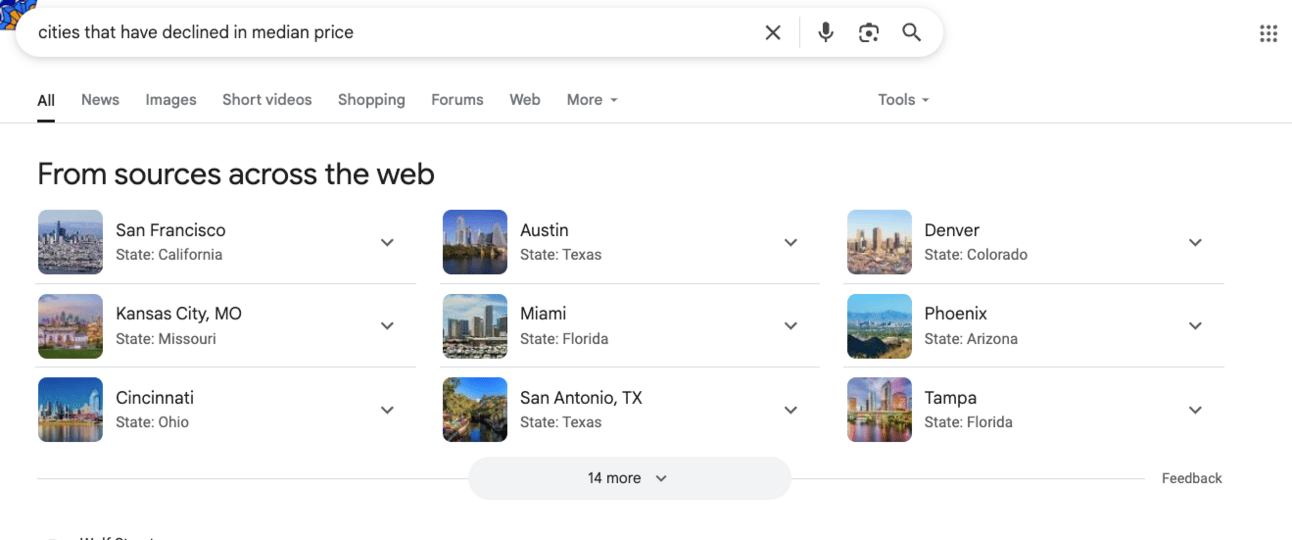Open Phoenix thumbnail image
This screenshot has width=1292, height=540.
[x=879, y=326]
